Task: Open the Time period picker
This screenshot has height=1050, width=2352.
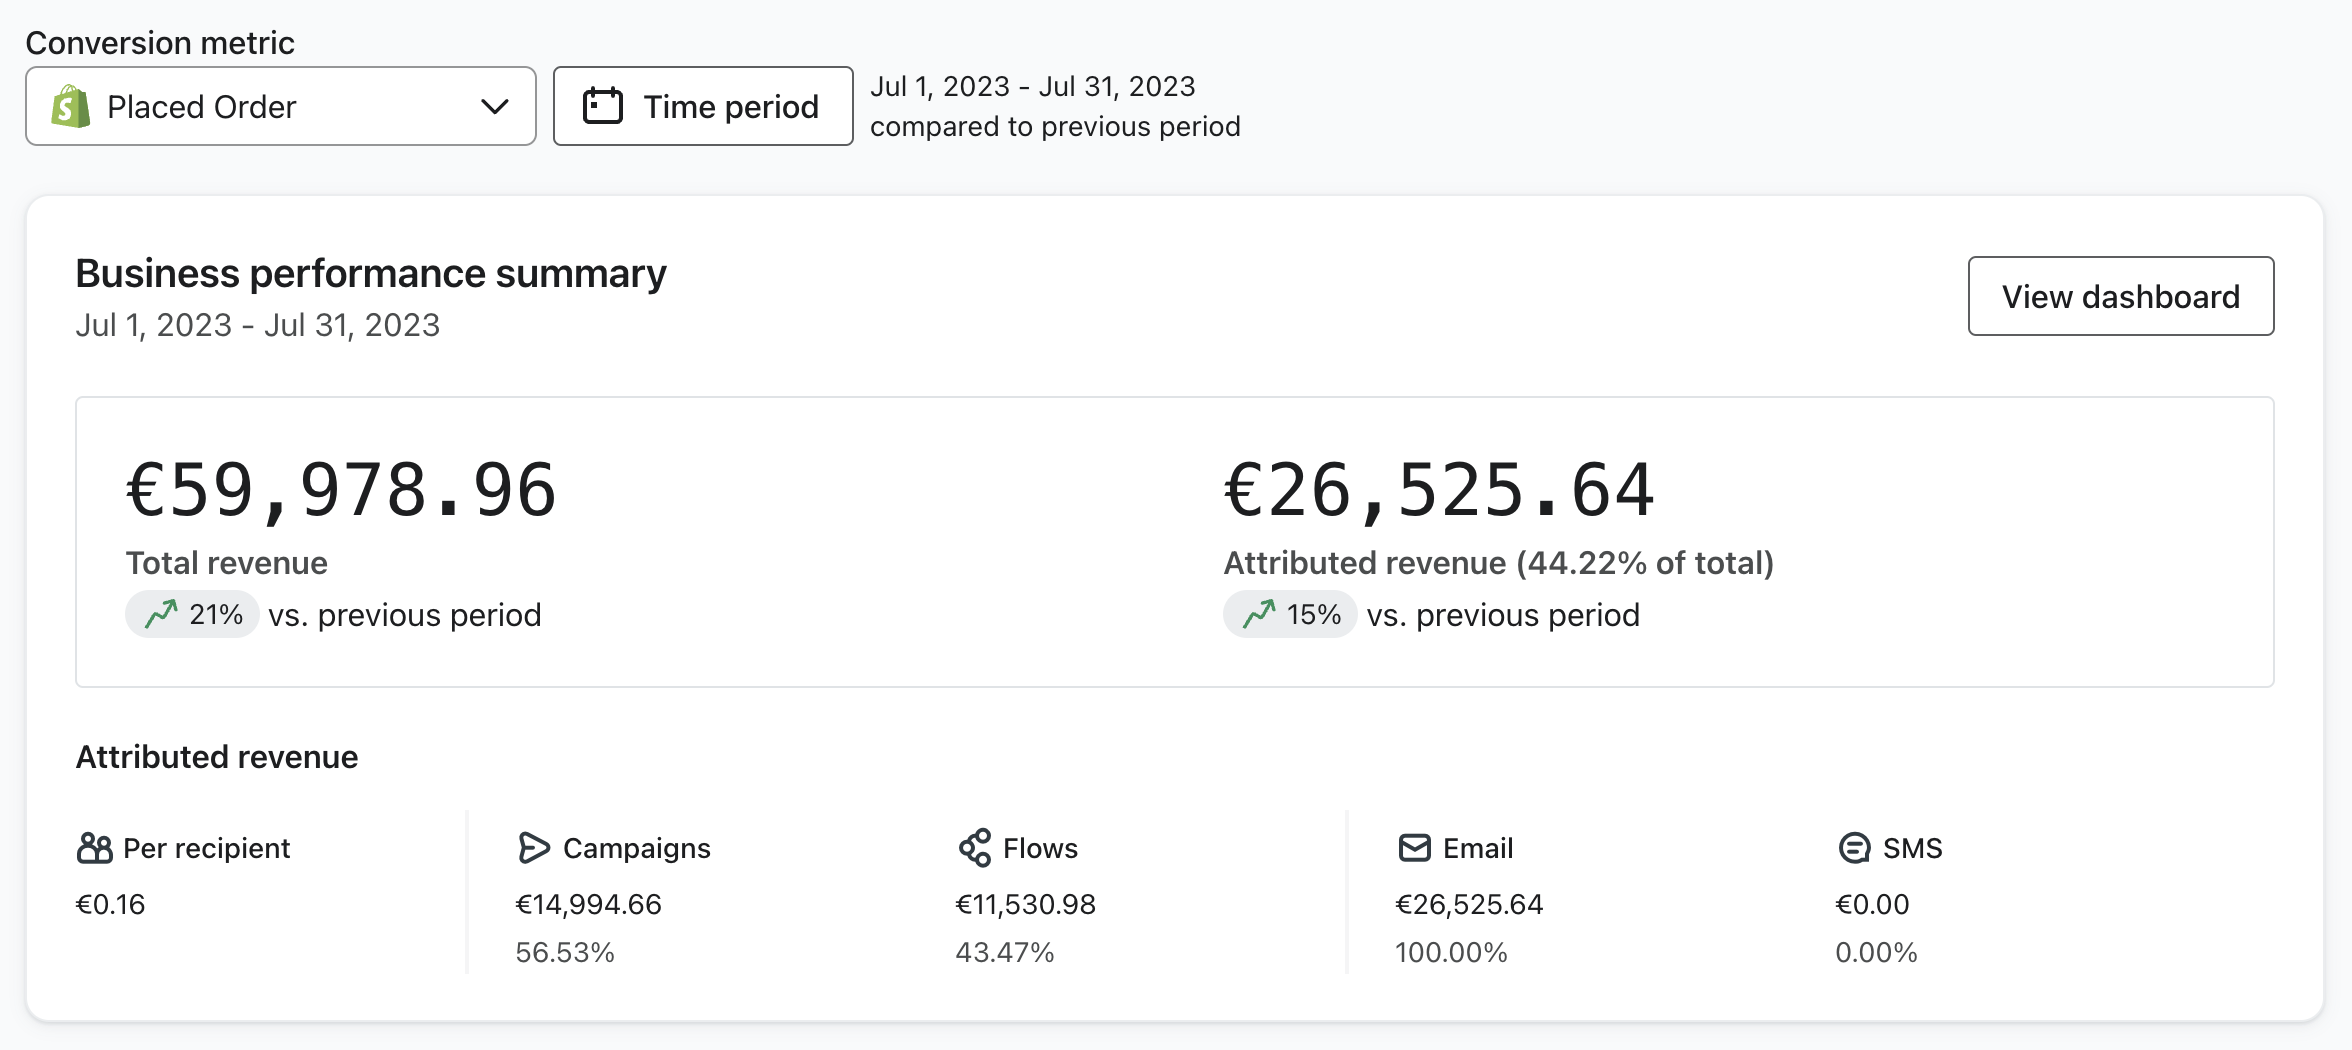Action: 703,107
